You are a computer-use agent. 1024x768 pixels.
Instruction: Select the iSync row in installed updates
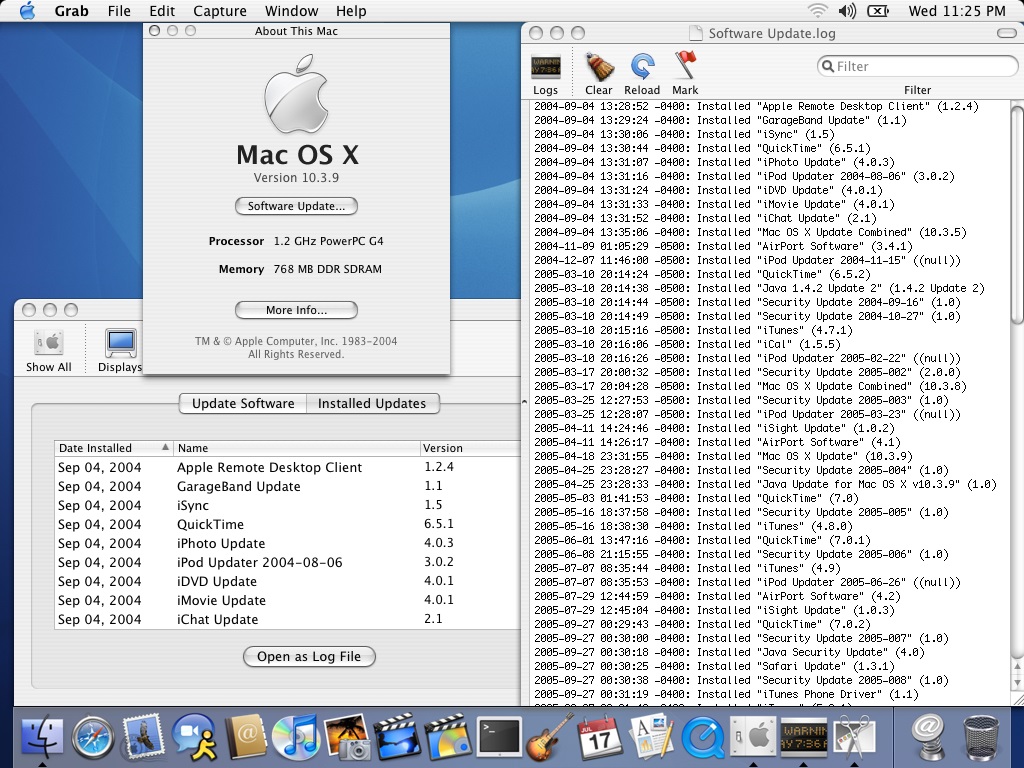point(287,505)
